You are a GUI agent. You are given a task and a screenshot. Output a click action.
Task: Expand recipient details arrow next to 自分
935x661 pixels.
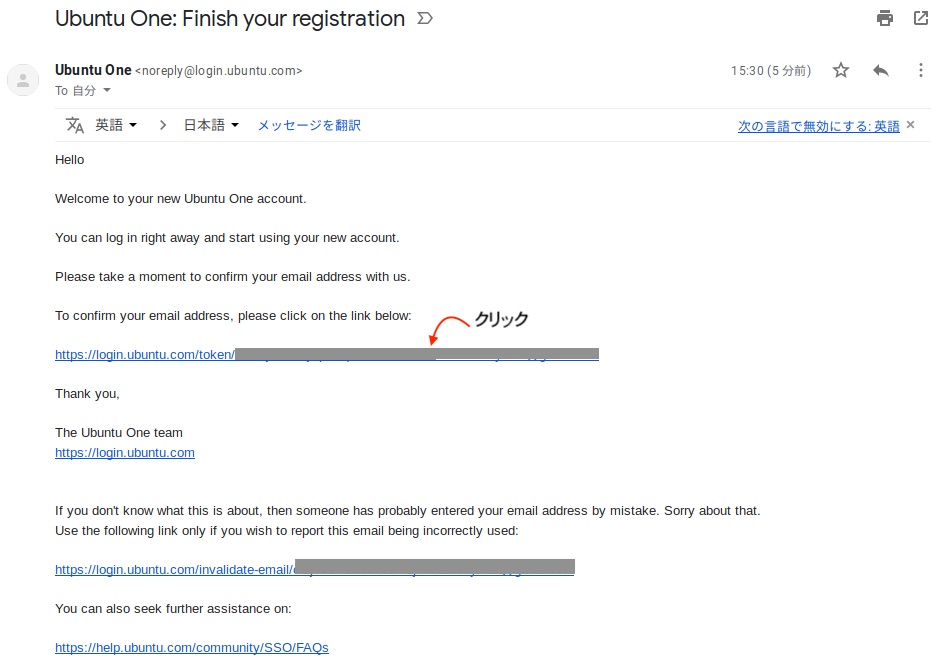tap(107, 91)
